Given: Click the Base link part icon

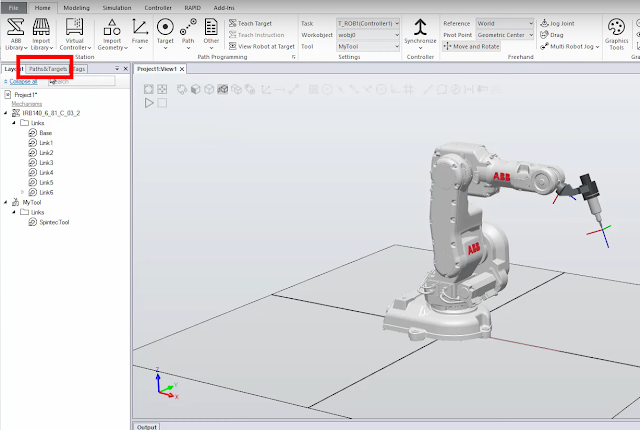Looking at the screenshot, I should pos(33,133).
